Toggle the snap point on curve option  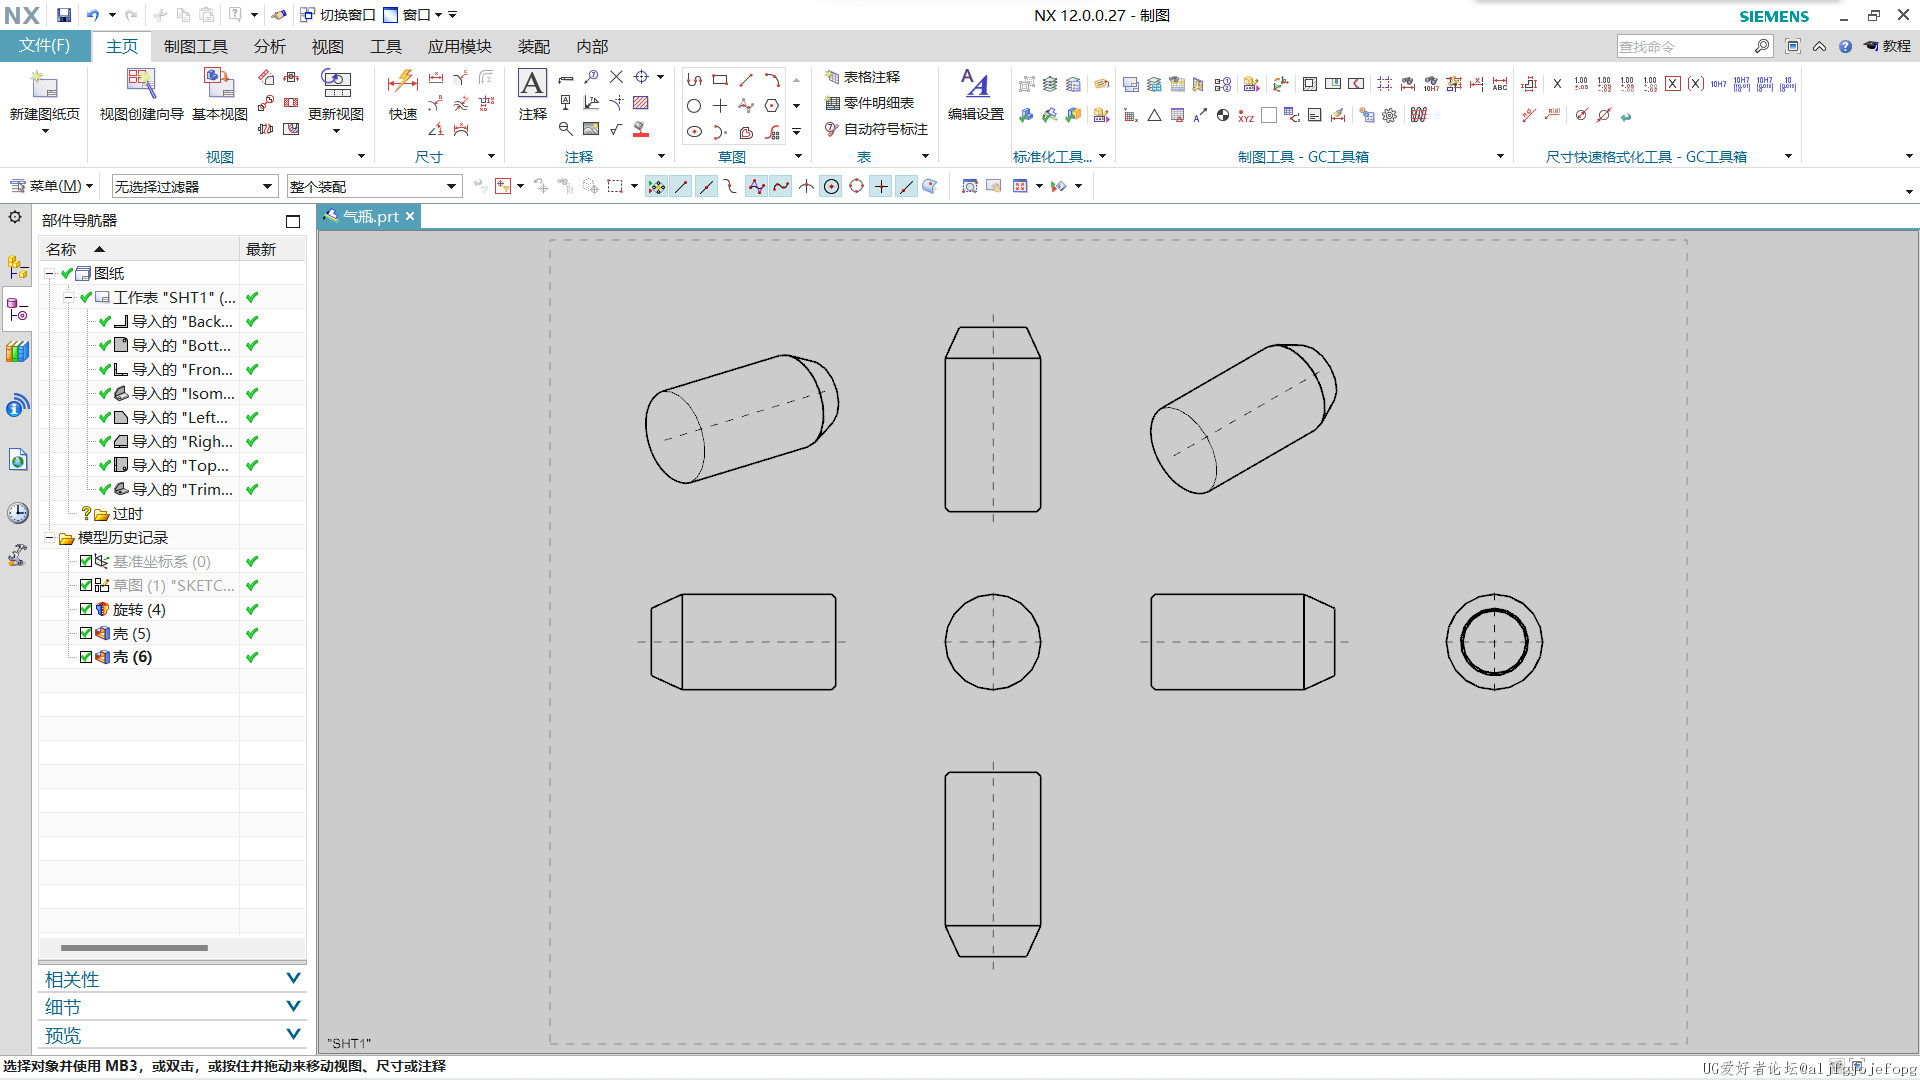point(906,186)
